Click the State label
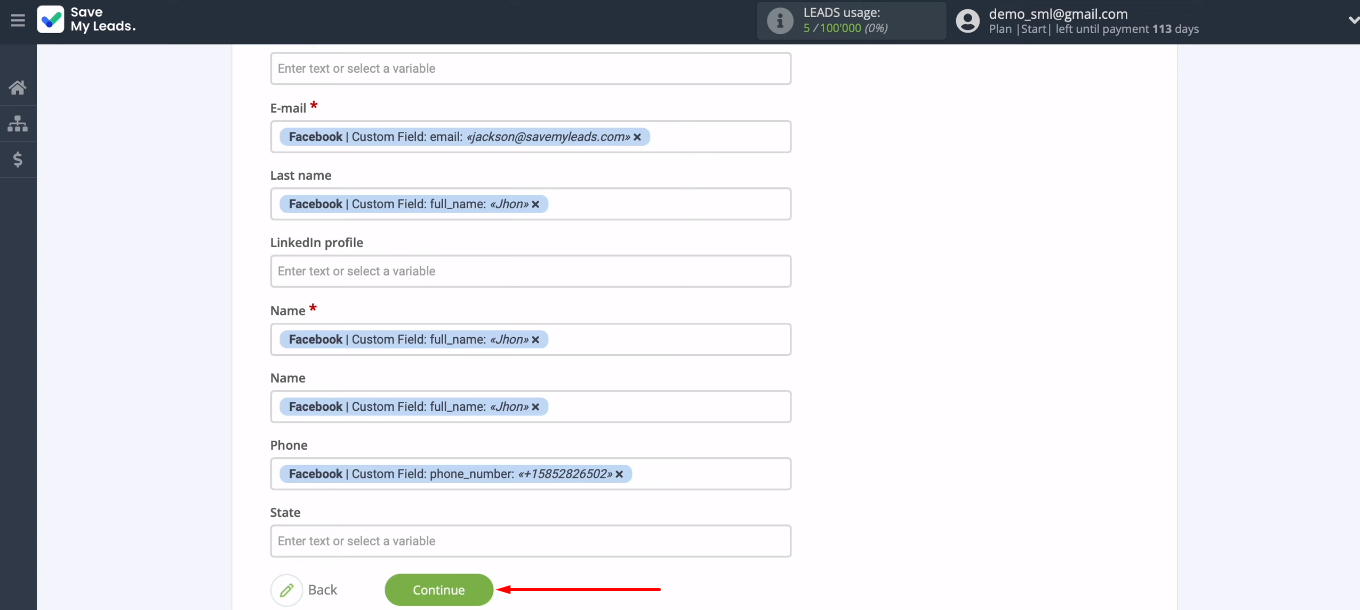The height and width of the screenshot is (610, 1360). (x=285, y=513)
